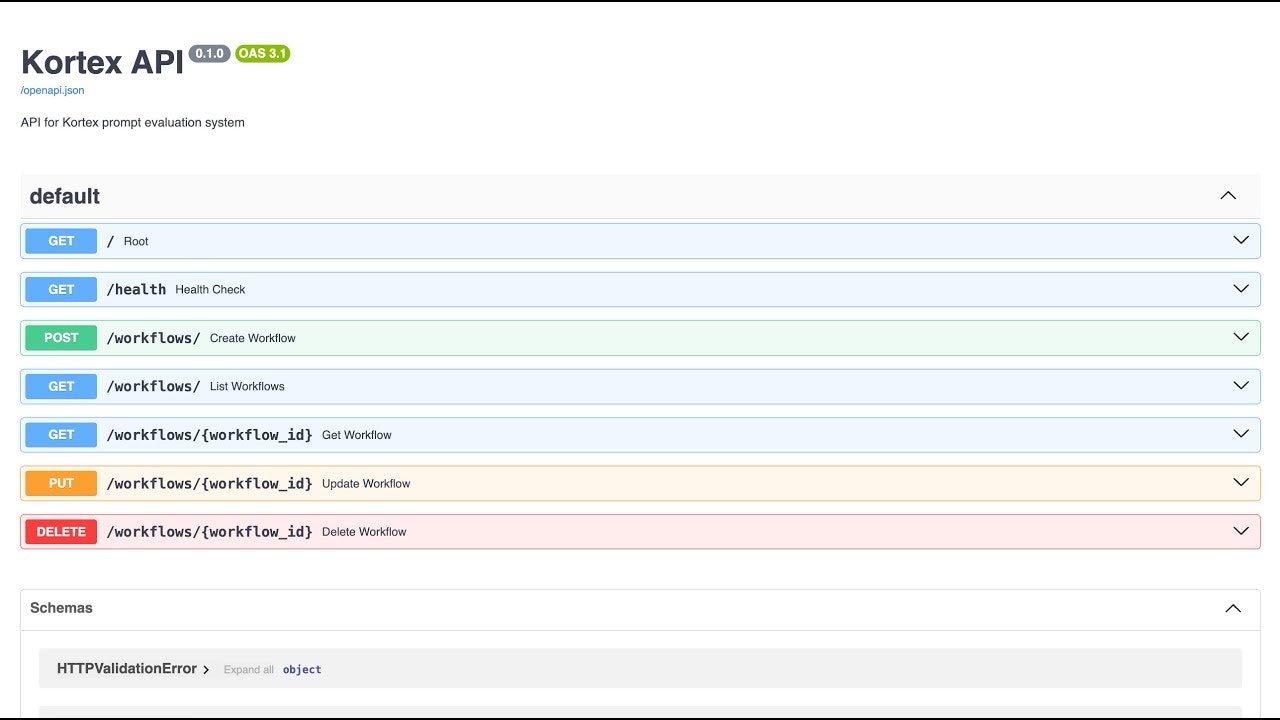
Task: Expand the Get Workflow row chevron
Action: point(1241,434)
